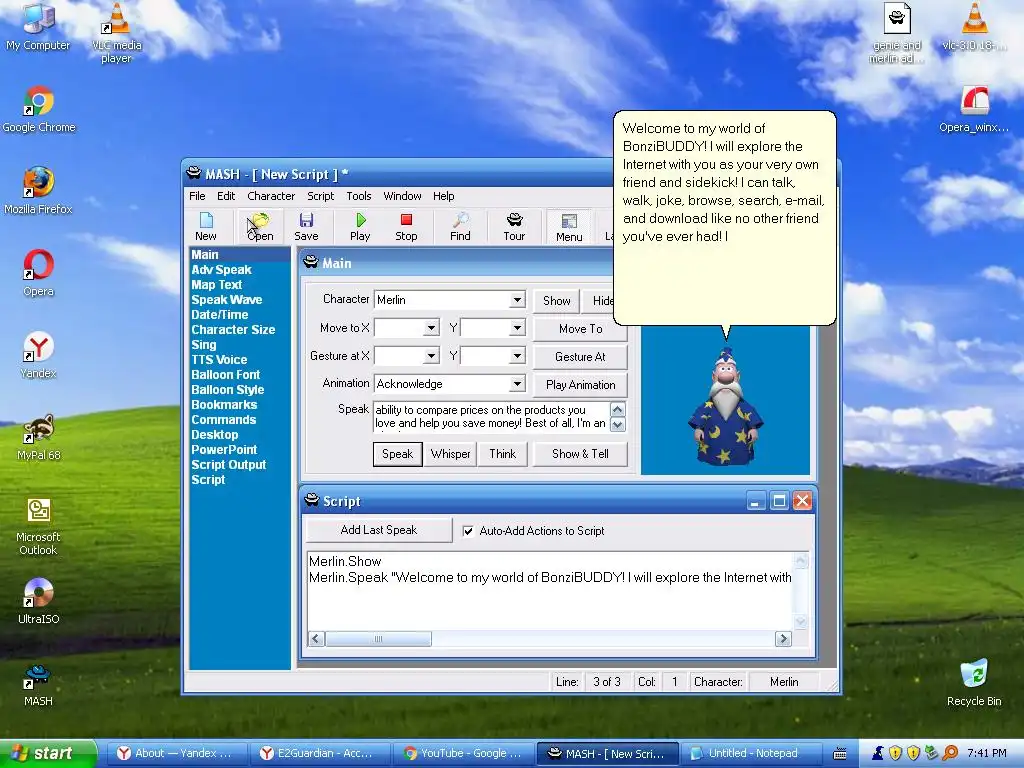Open the Edit menu

pos(226,196)
